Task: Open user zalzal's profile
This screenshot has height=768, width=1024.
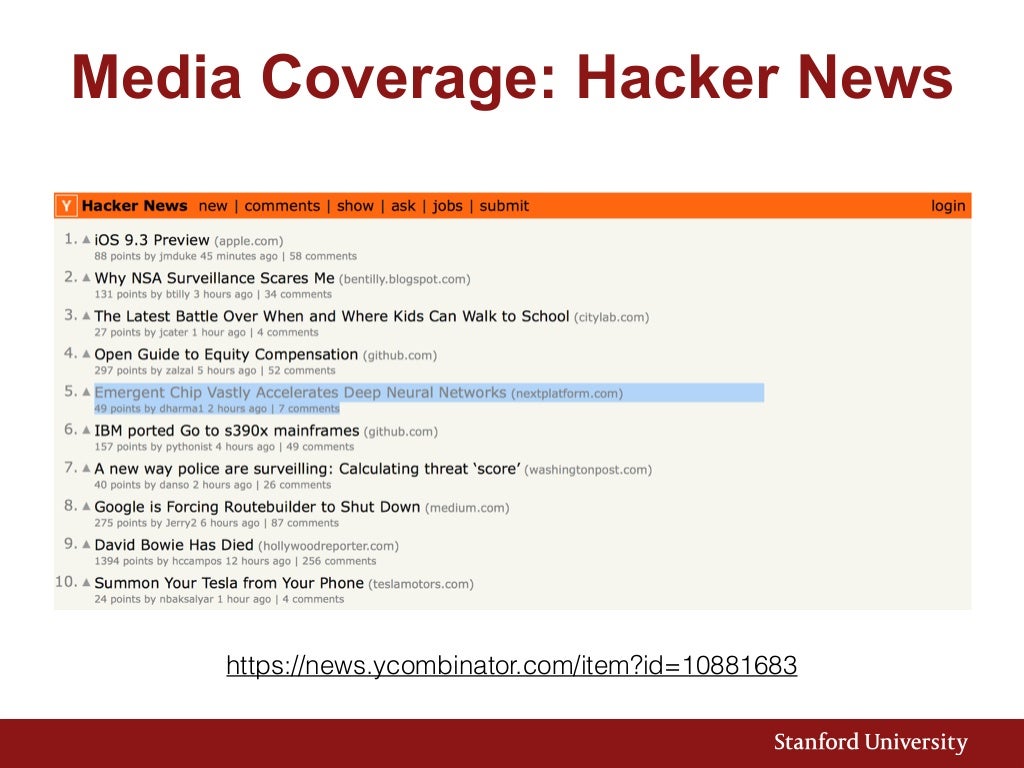Action: point(180,370)
